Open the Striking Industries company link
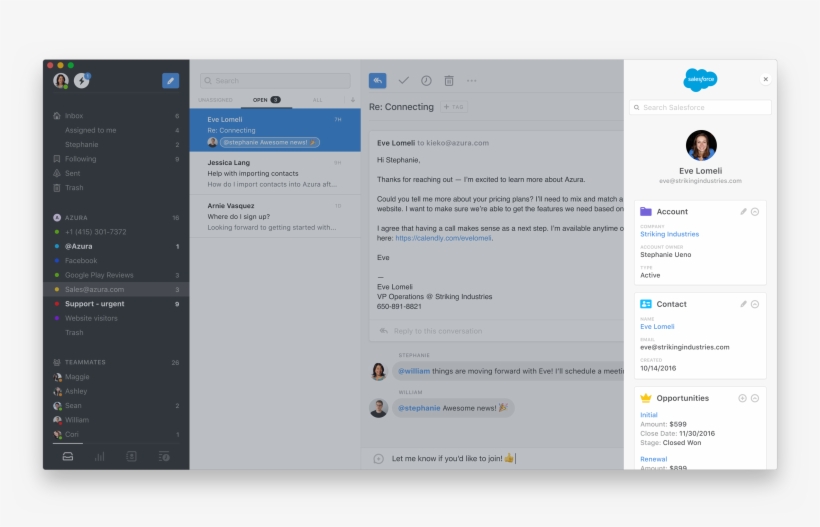820x527 pixels. click(669, 234)
